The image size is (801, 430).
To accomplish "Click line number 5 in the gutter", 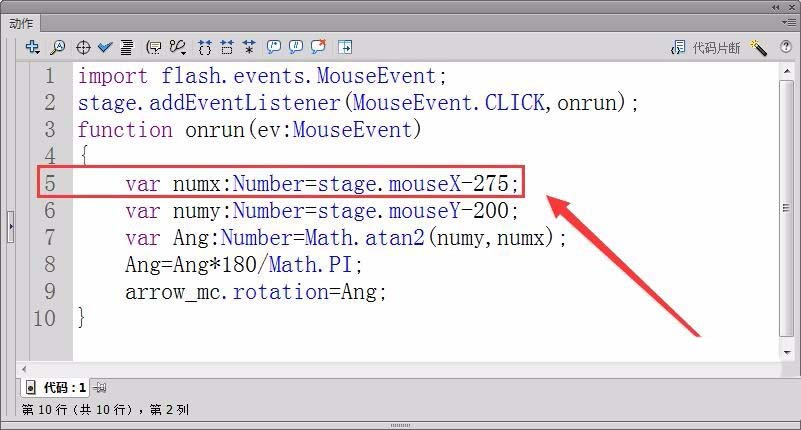I will (x=50, y=183).
